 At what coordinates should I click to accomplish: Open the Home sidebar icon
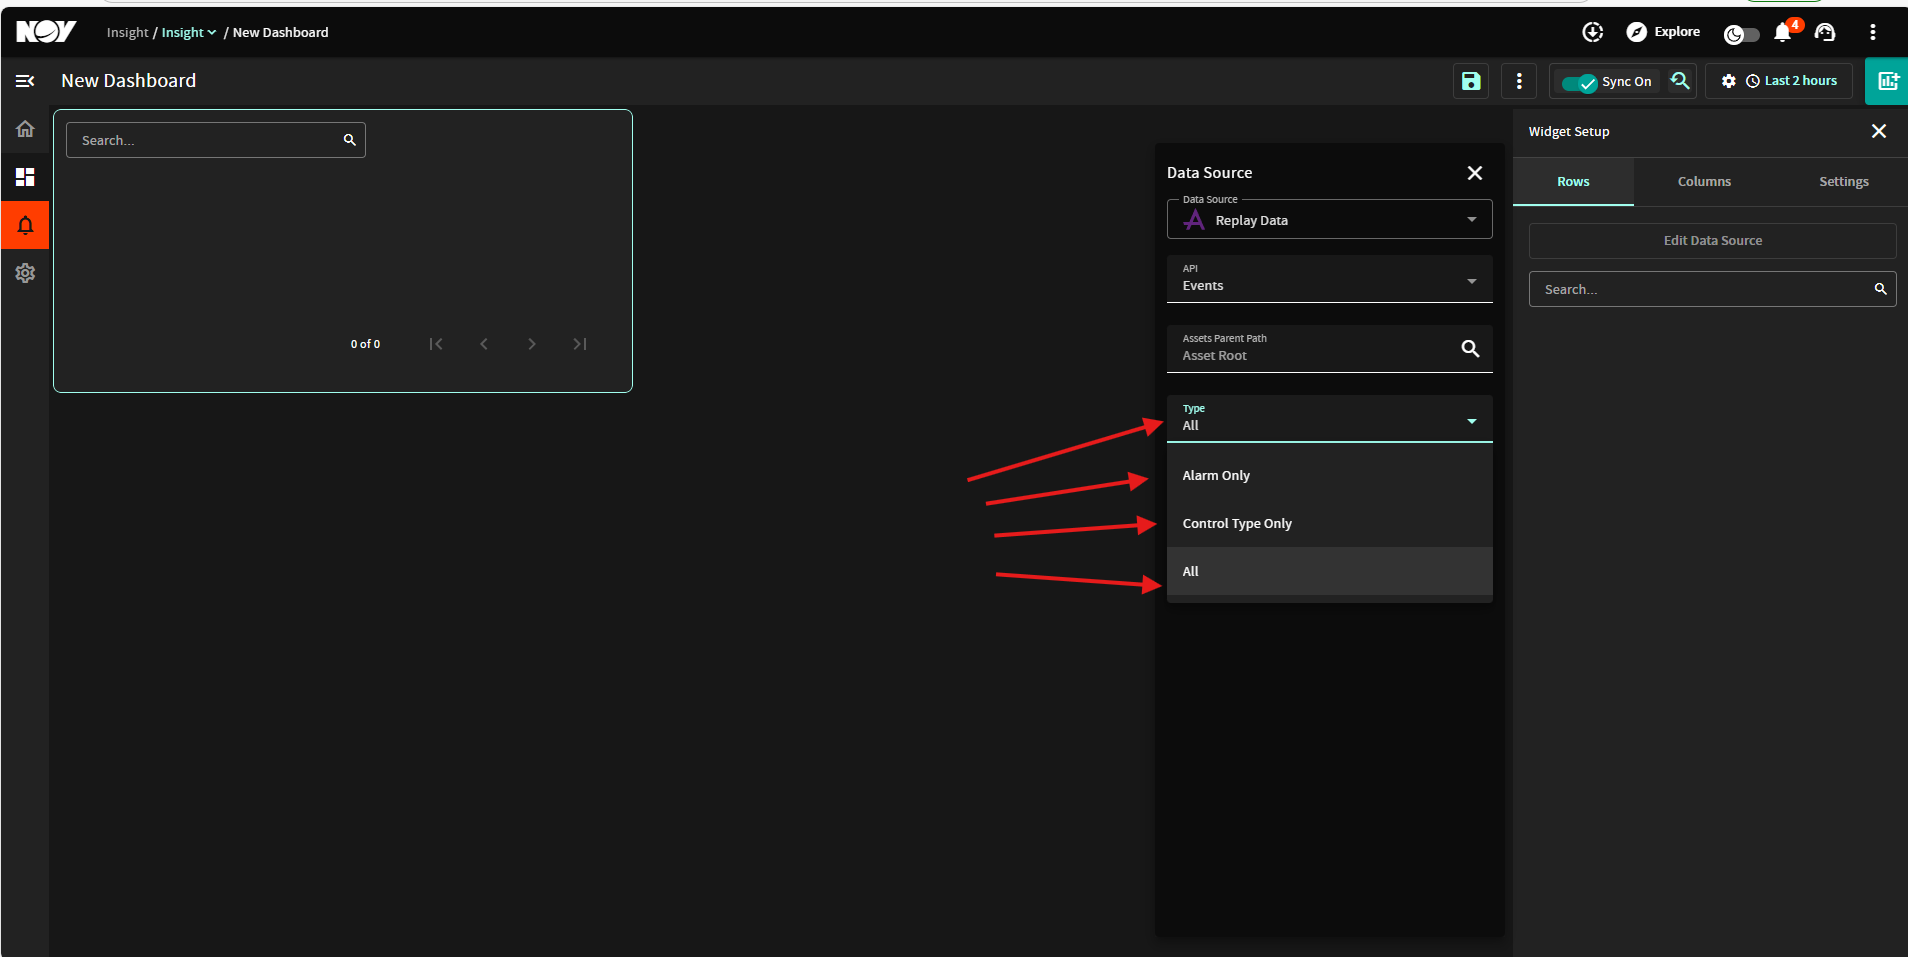pyautogui.click(x=25, y=129)
